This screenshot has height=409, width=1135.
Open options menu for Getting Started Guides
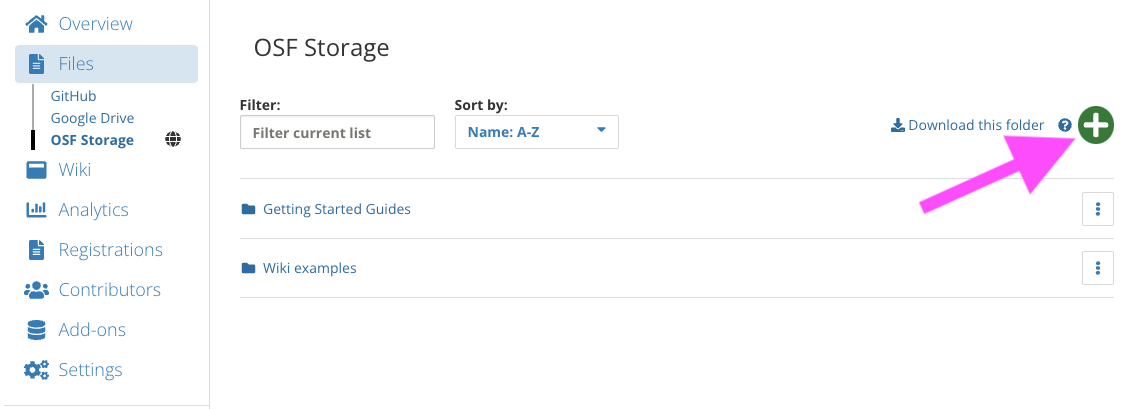[x=1098, y=209]
